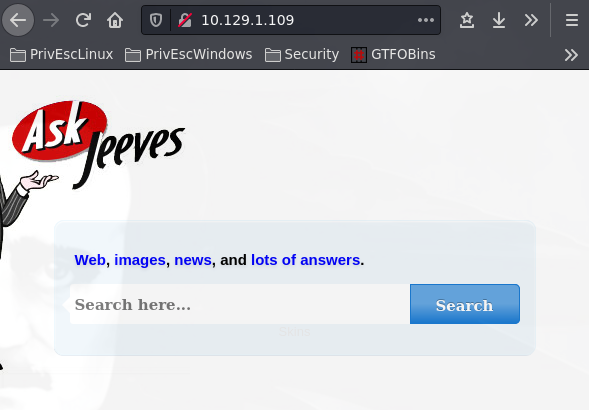Open the page actions three-dot menu
This screenshot has width=589, height=410.
[x=426, y=20]
